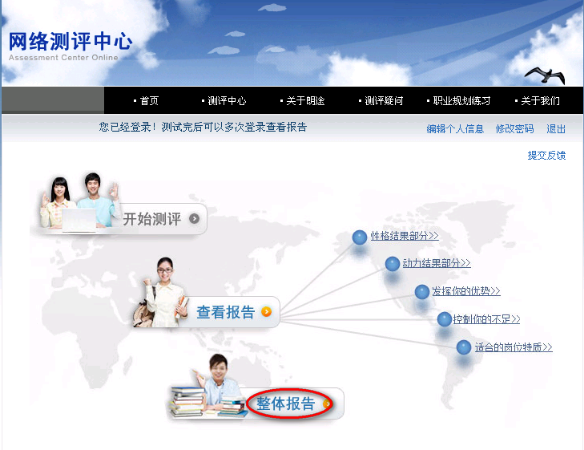
Task: Open the 测评中心 navigation item
Action: click(224, 101)
